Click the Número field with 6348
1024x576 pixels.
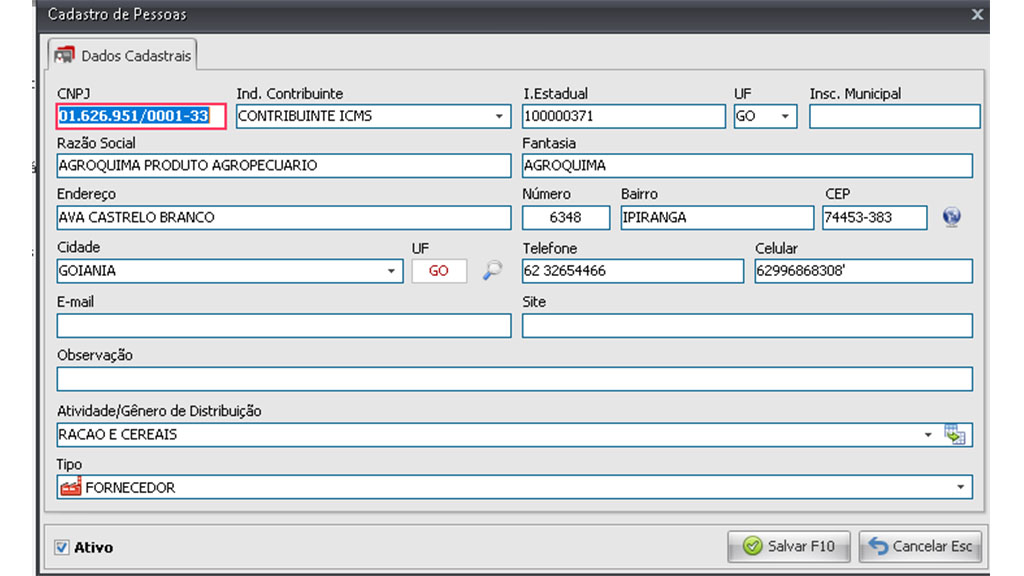coord(566,217)
